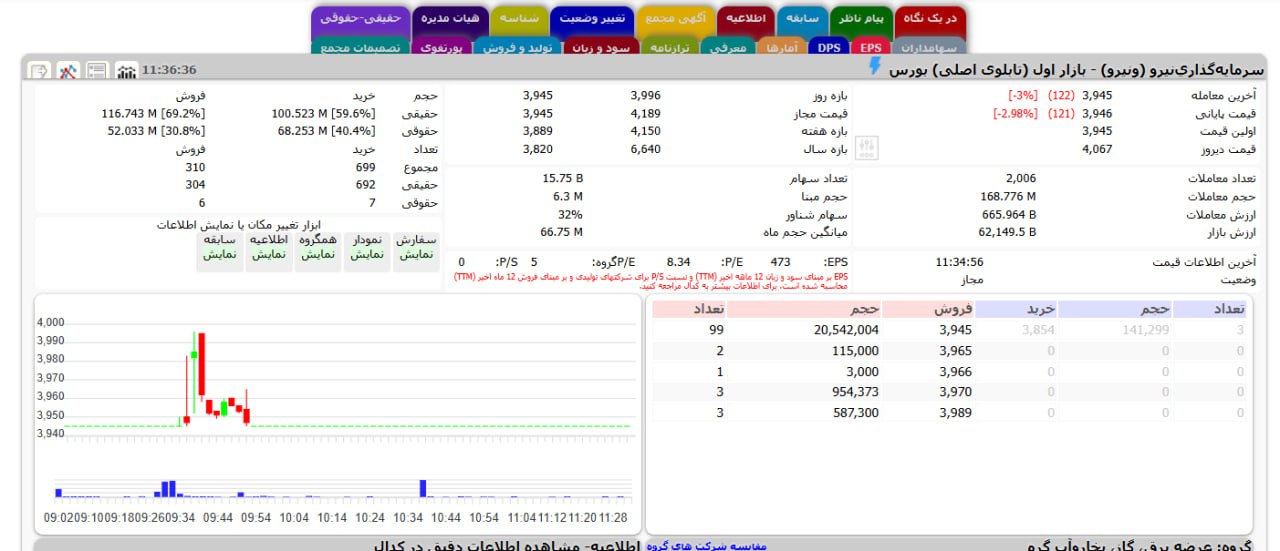Toggle نمایش under سفارش
The height and width of the screenshot is (551, 1280).
[416, 254]
